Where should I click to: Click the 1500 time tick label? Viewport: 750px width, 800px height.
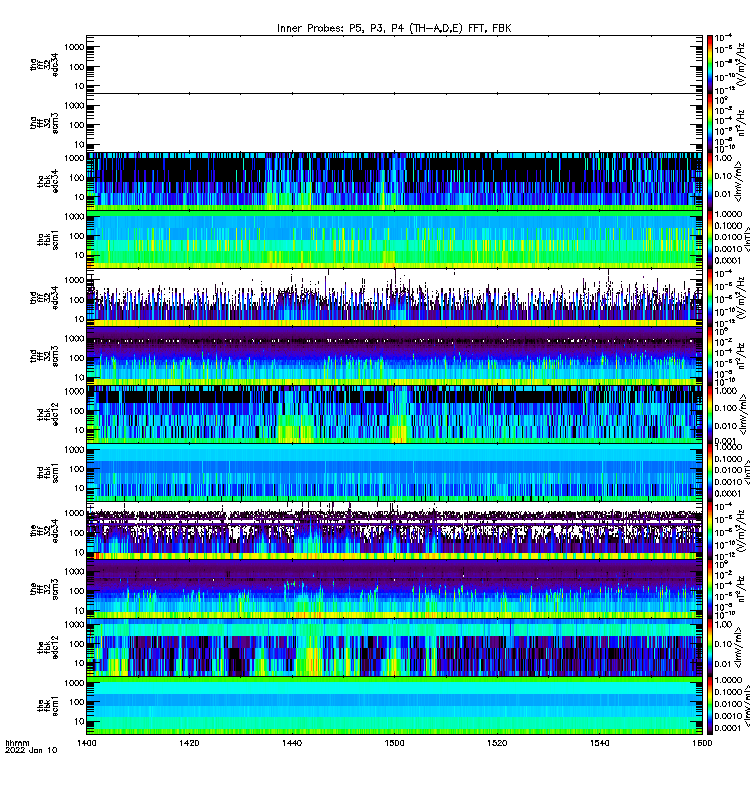394,743
